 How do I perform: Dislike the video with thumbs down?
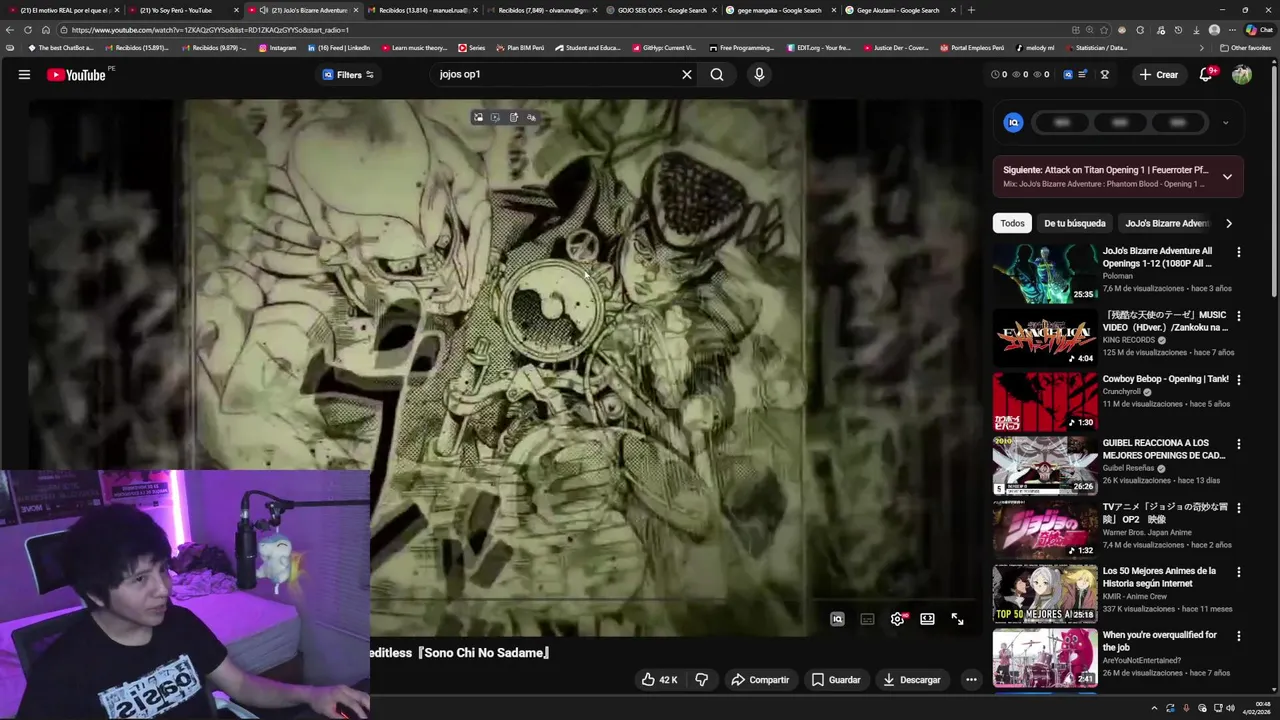point(701,679)
